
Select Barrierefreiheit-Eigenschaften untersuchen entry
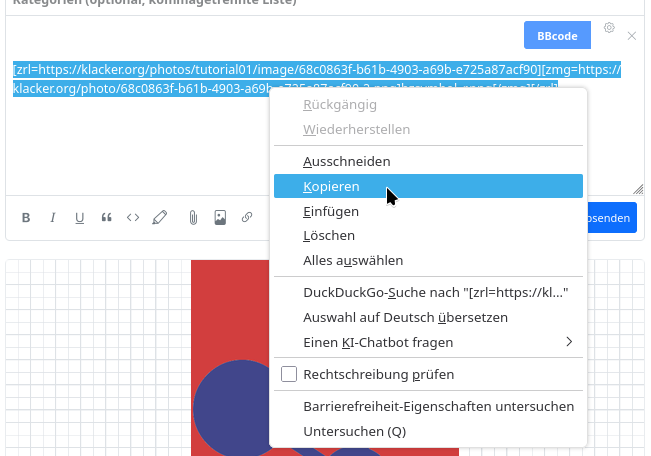pos(428,407)
